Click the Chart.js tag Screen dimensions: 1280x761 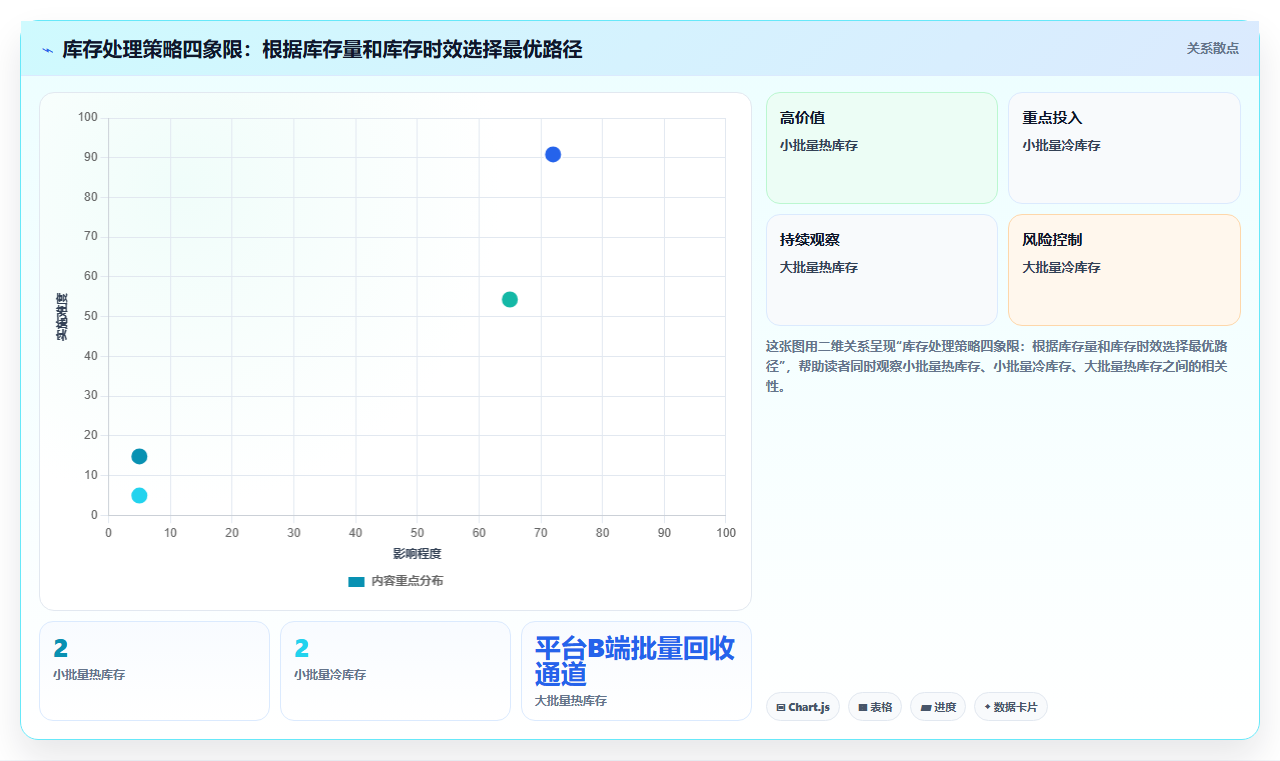[x=803, y=707]
